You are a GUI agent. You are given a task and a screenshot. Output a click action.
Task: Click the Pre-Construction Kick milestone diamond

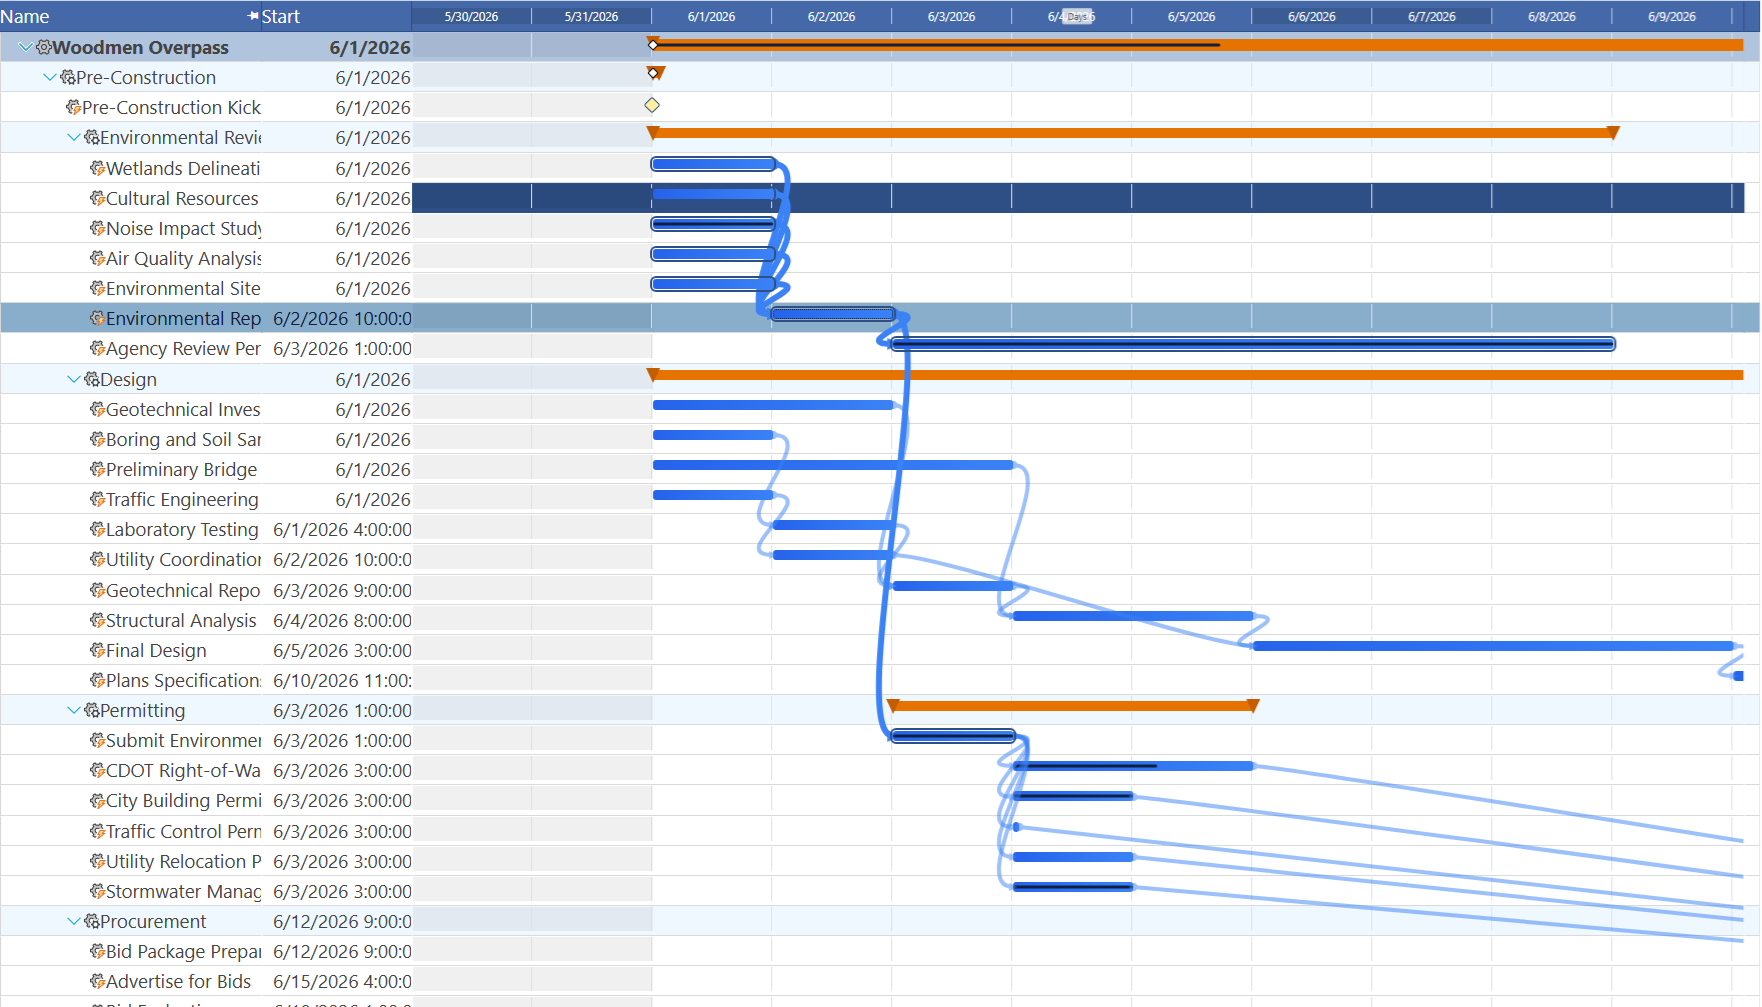(652, 105)
